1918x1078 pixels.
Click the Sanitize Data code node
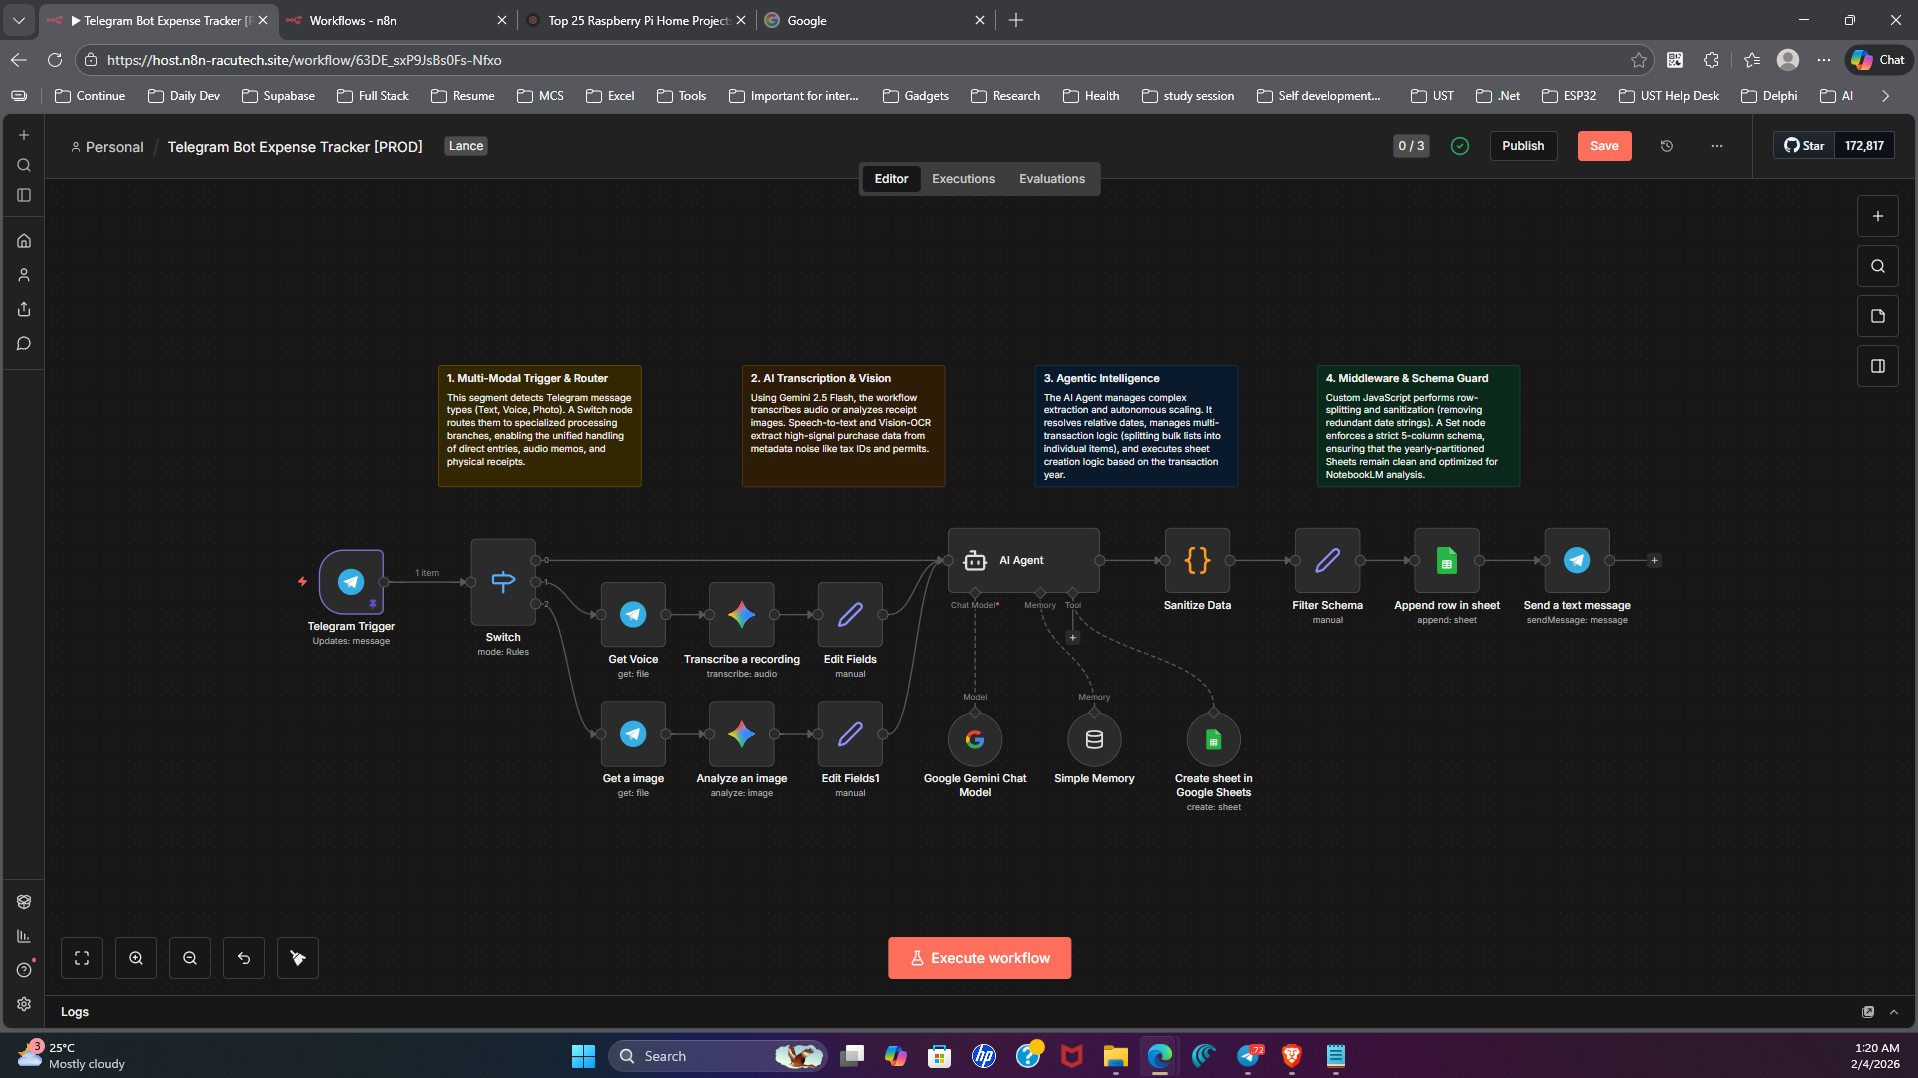(1197, 560)
